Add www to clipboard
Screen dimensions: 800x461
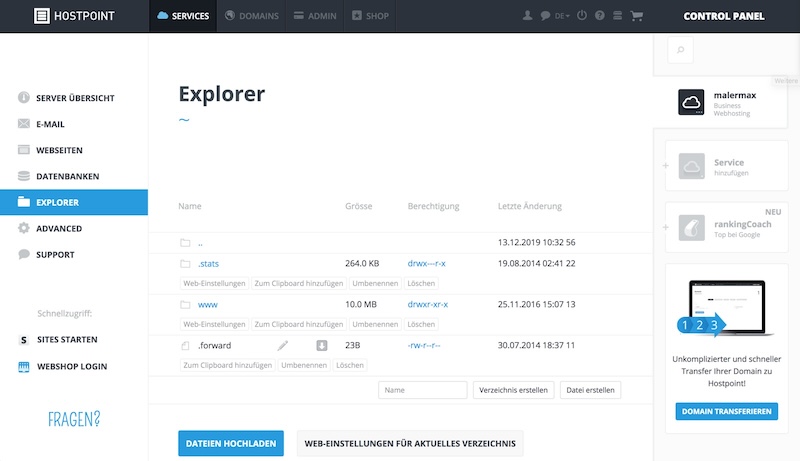point(299,324)
